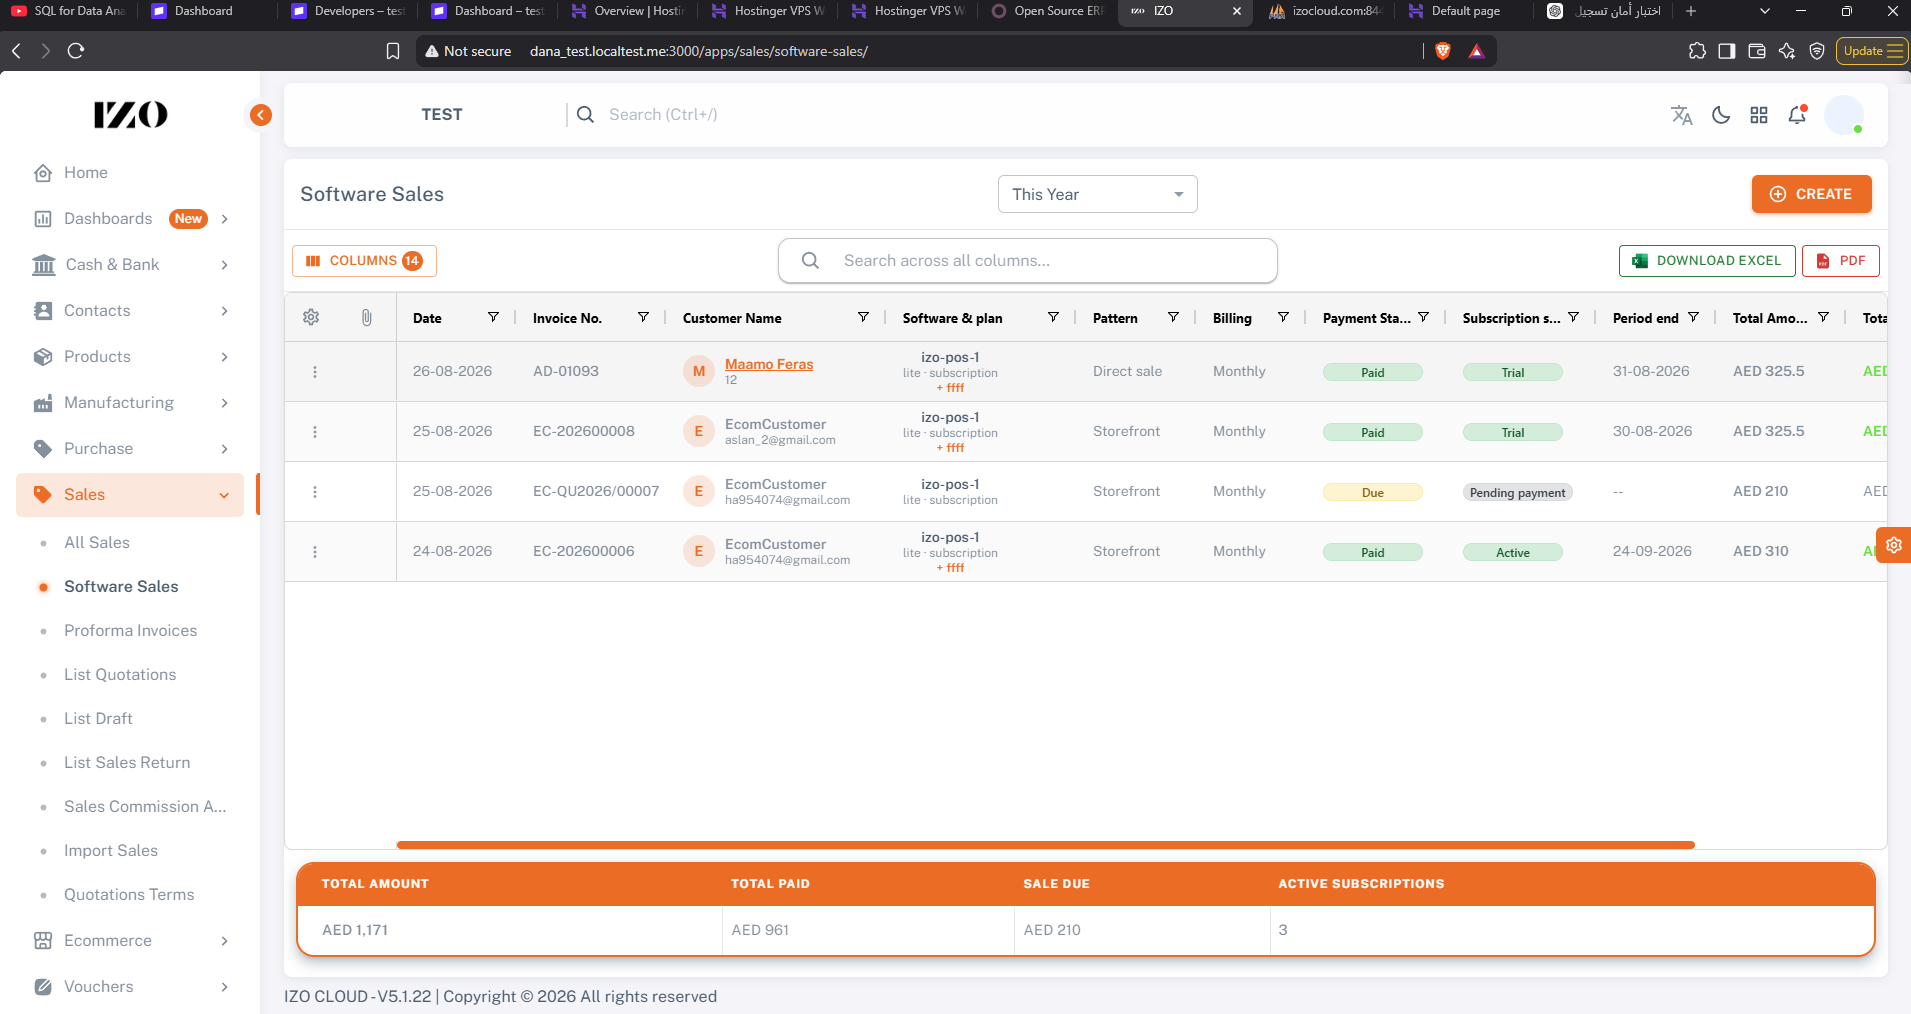
Task: Click the Due payment status badge
Action: 1372,492
